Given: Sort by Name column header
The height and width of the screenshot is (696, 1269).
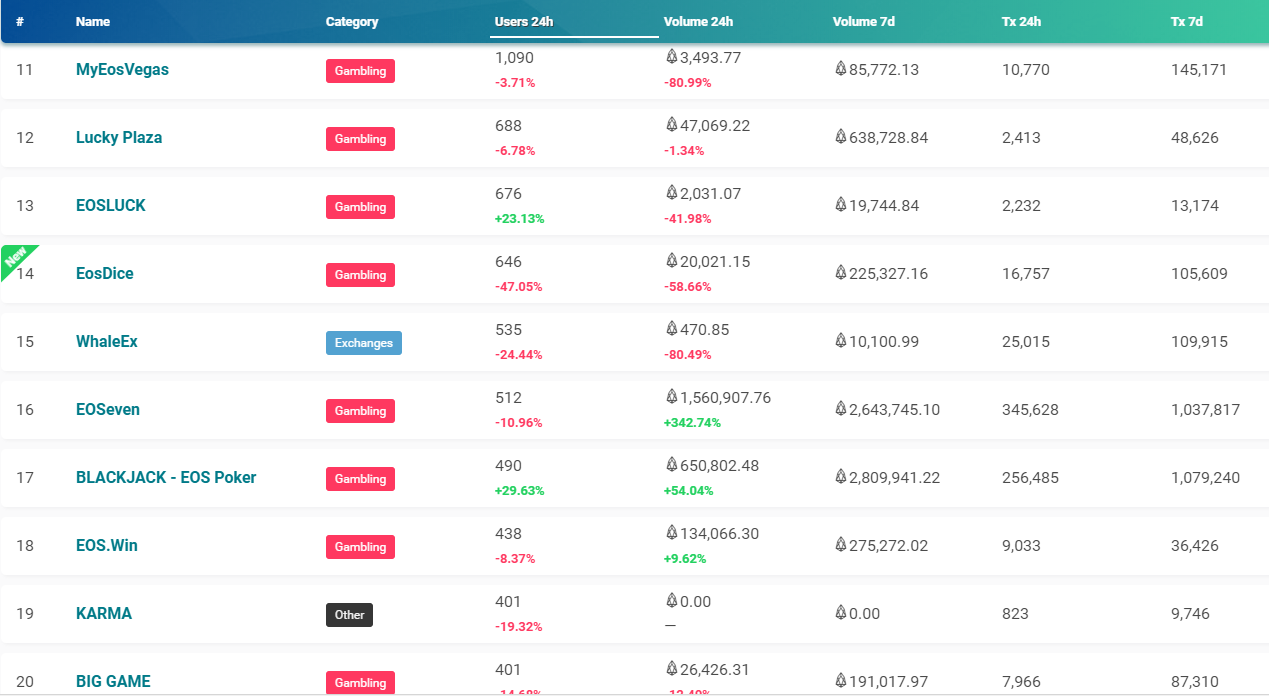Looking at the screenshot, I should [93, 21].
